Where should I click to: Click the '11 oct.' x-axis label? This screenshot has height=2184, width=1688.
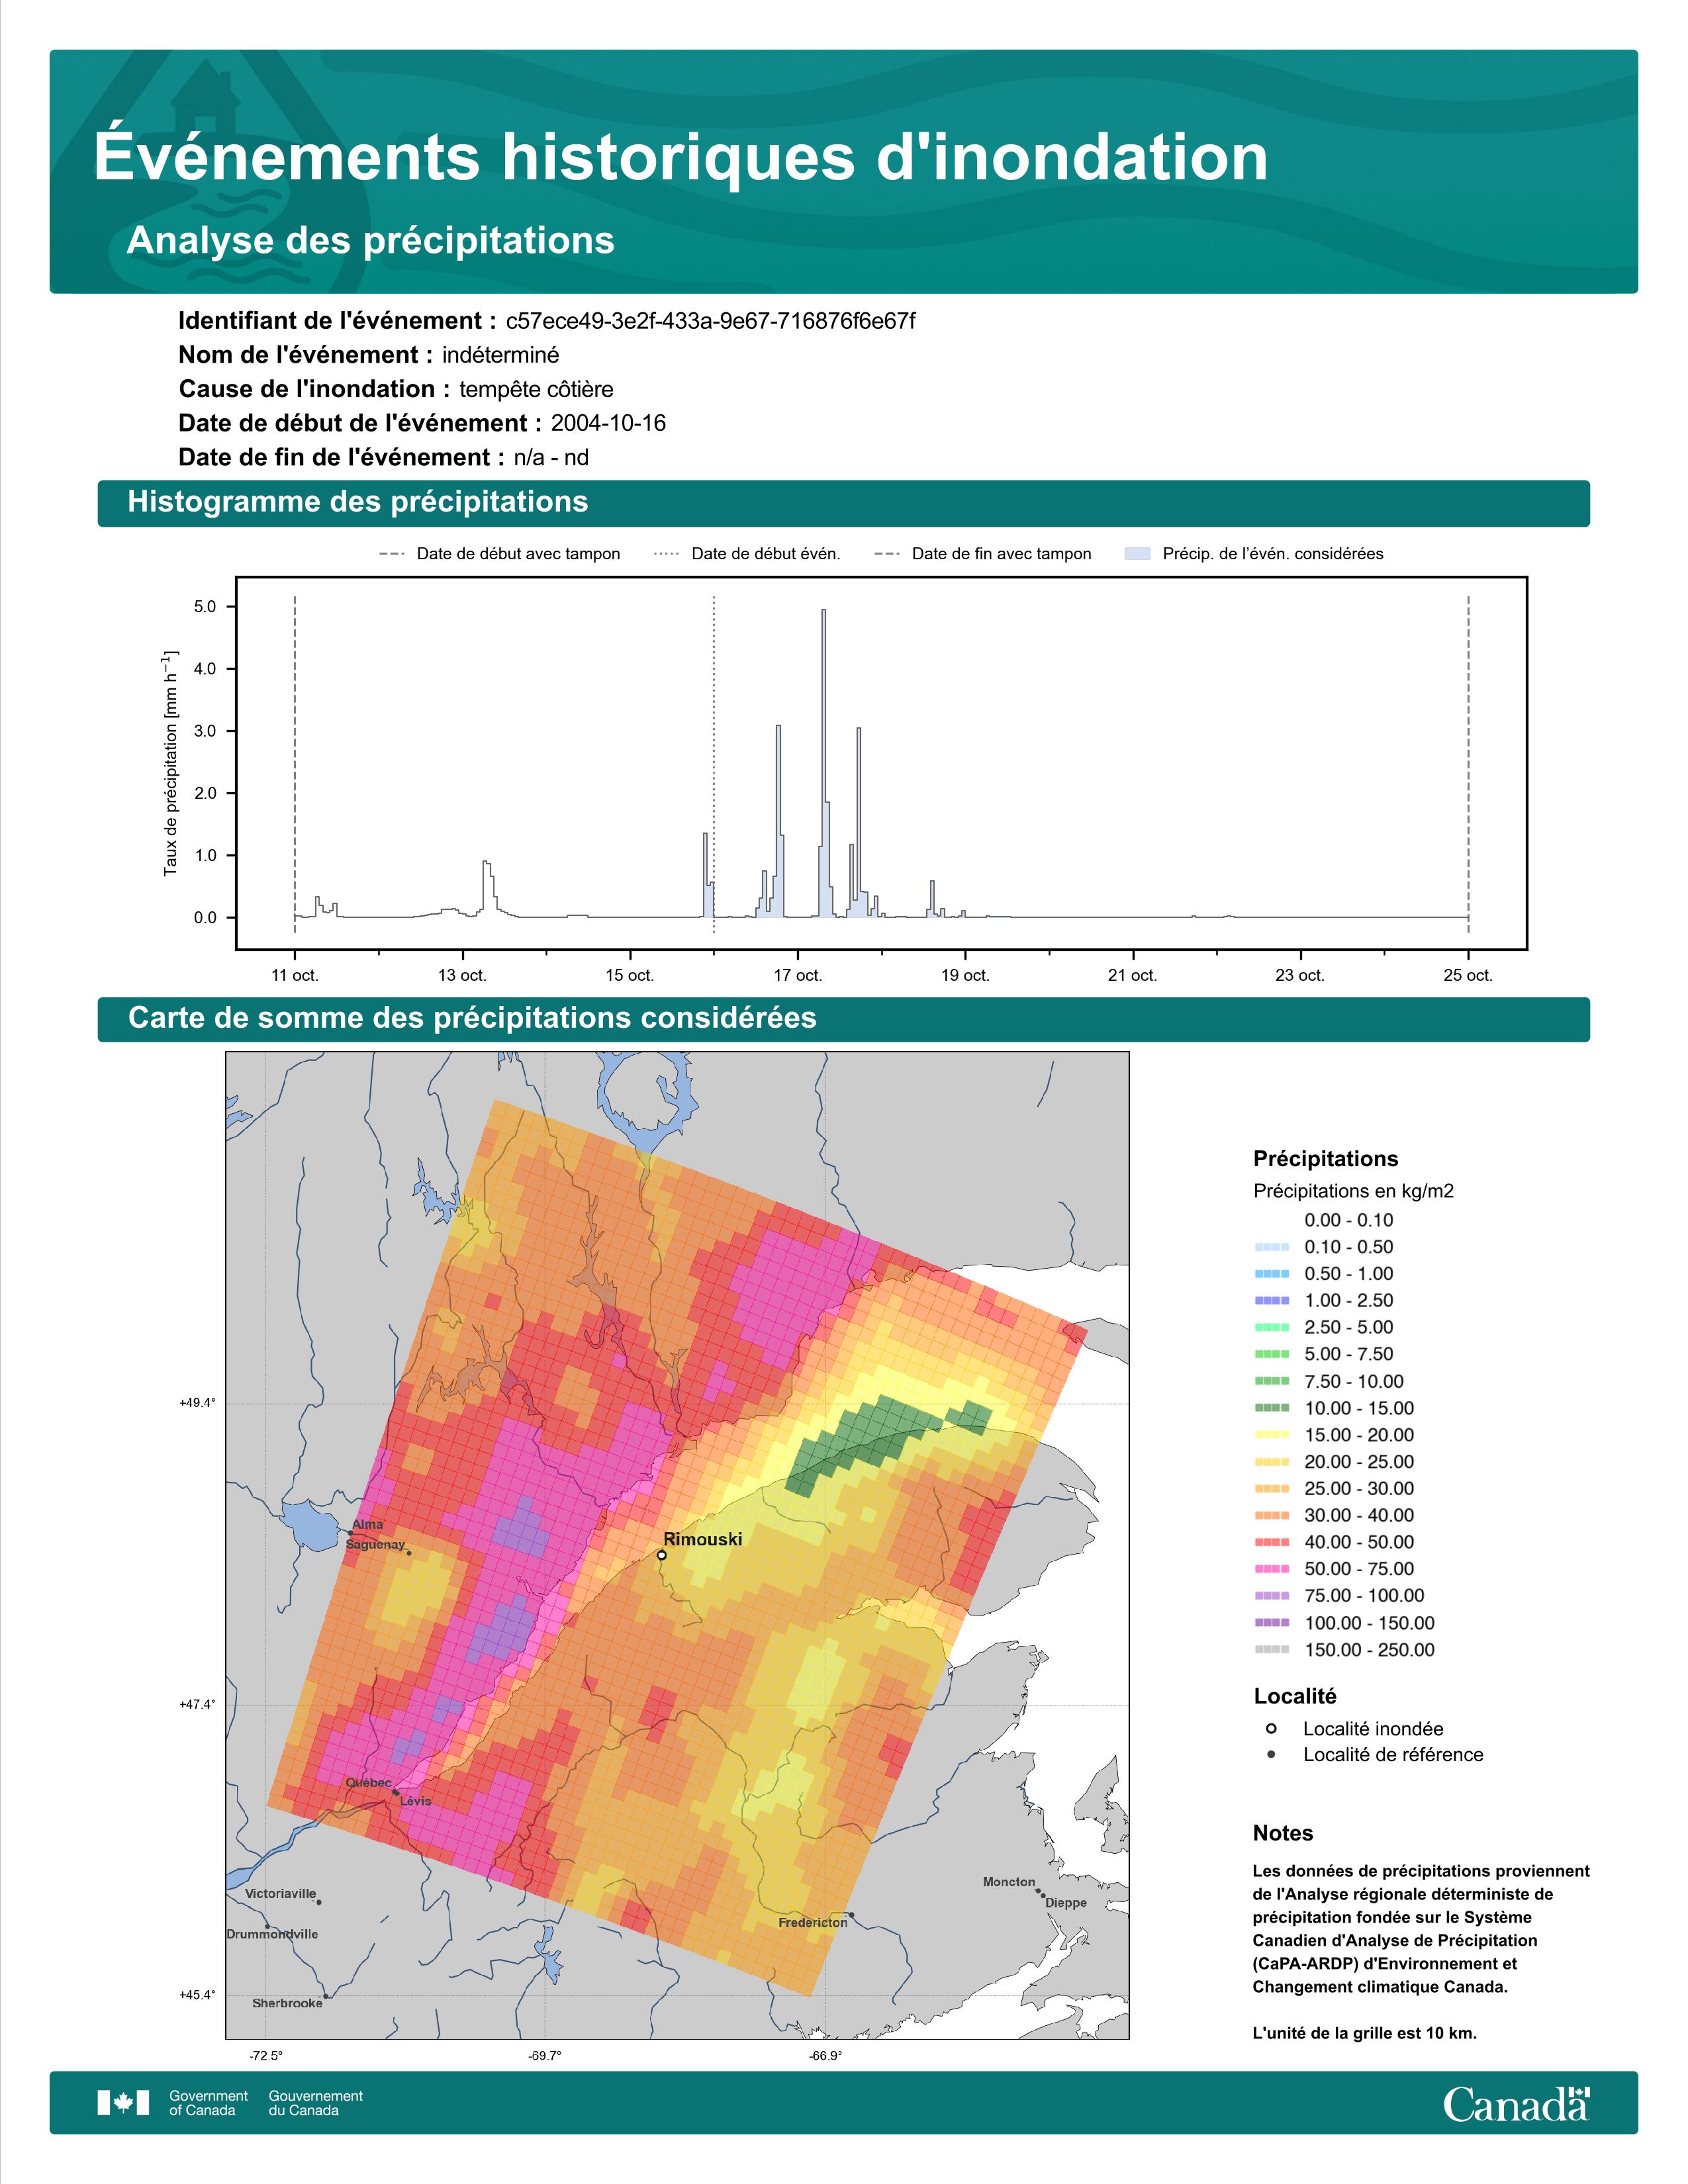[x=295, y=975]
